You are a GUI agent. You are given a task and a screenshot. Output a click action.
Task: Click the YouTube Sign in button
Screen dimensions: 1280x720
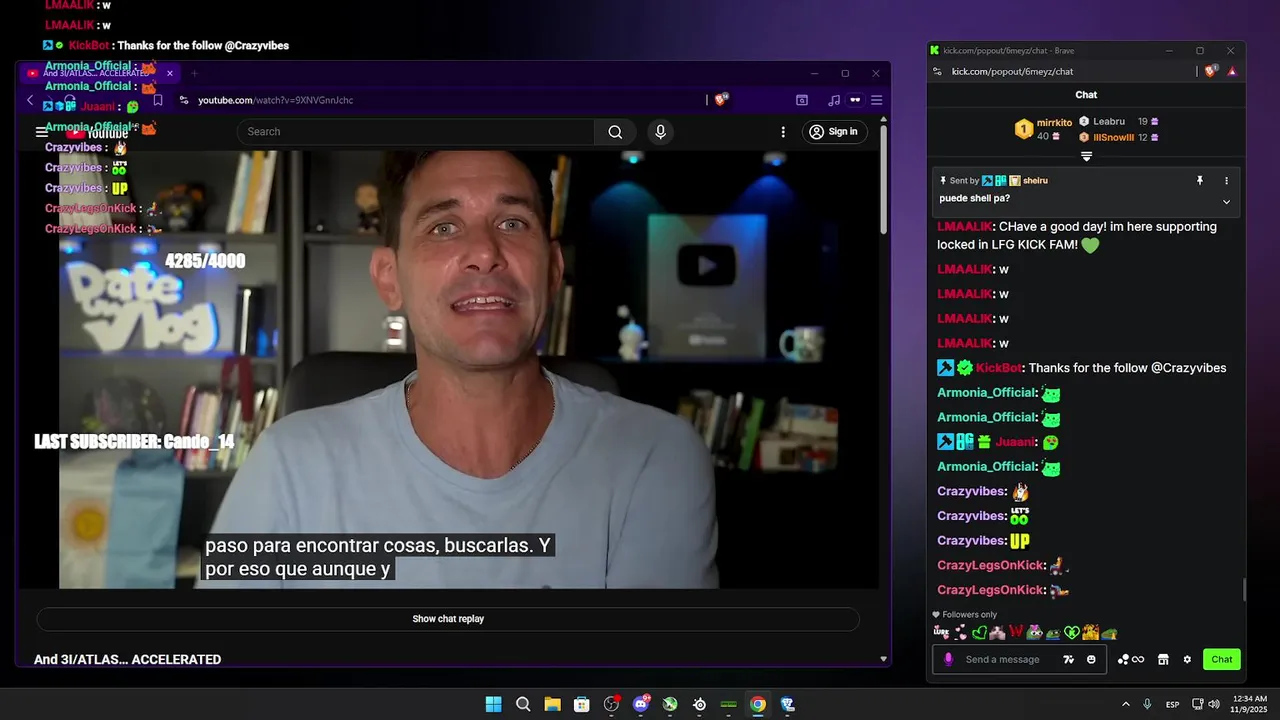833,132
